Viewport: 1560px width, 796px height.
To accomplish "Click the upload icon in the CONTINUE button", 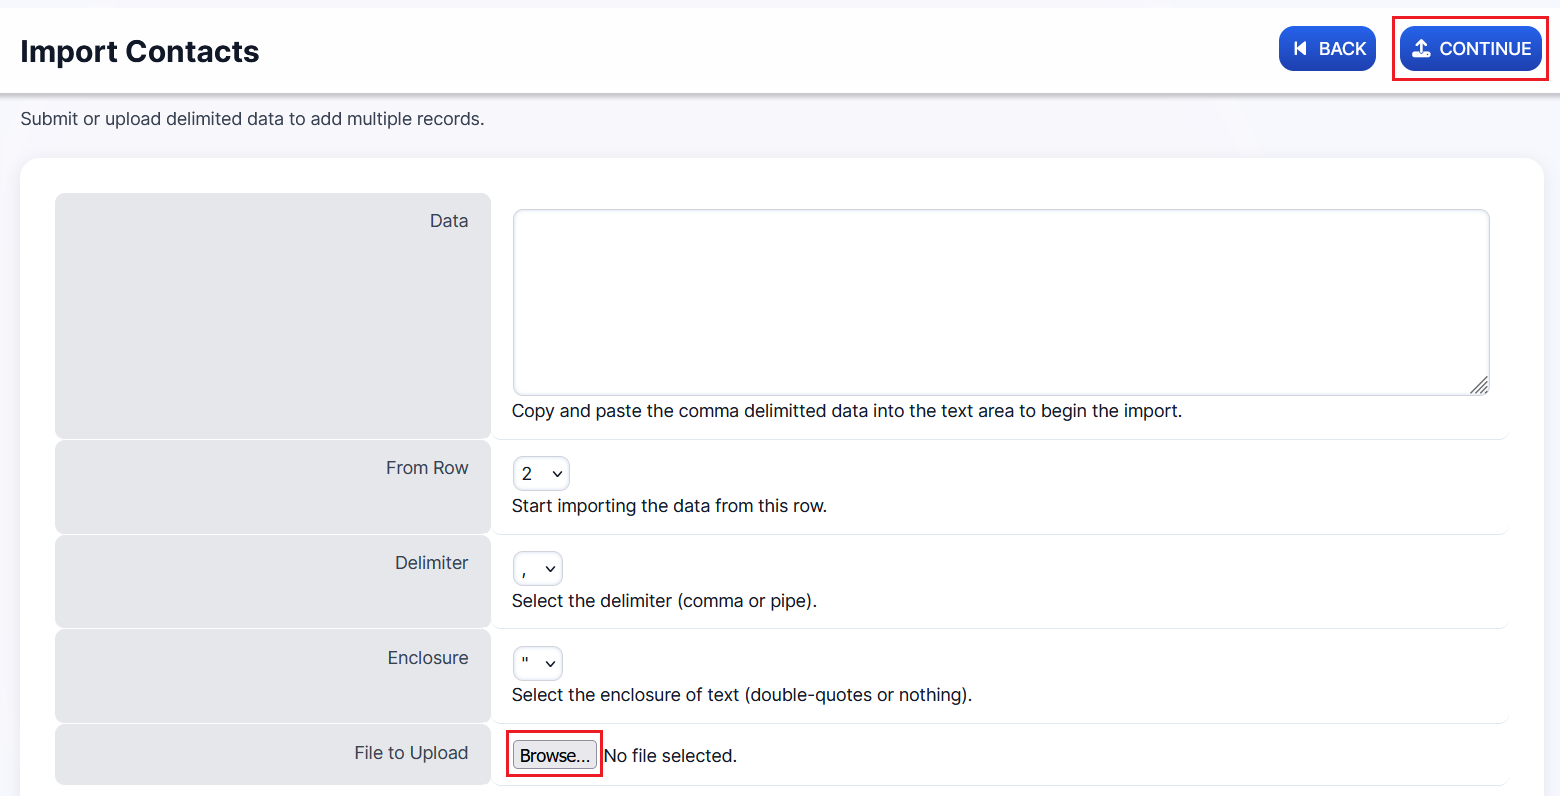I will tap(1421, 49).
